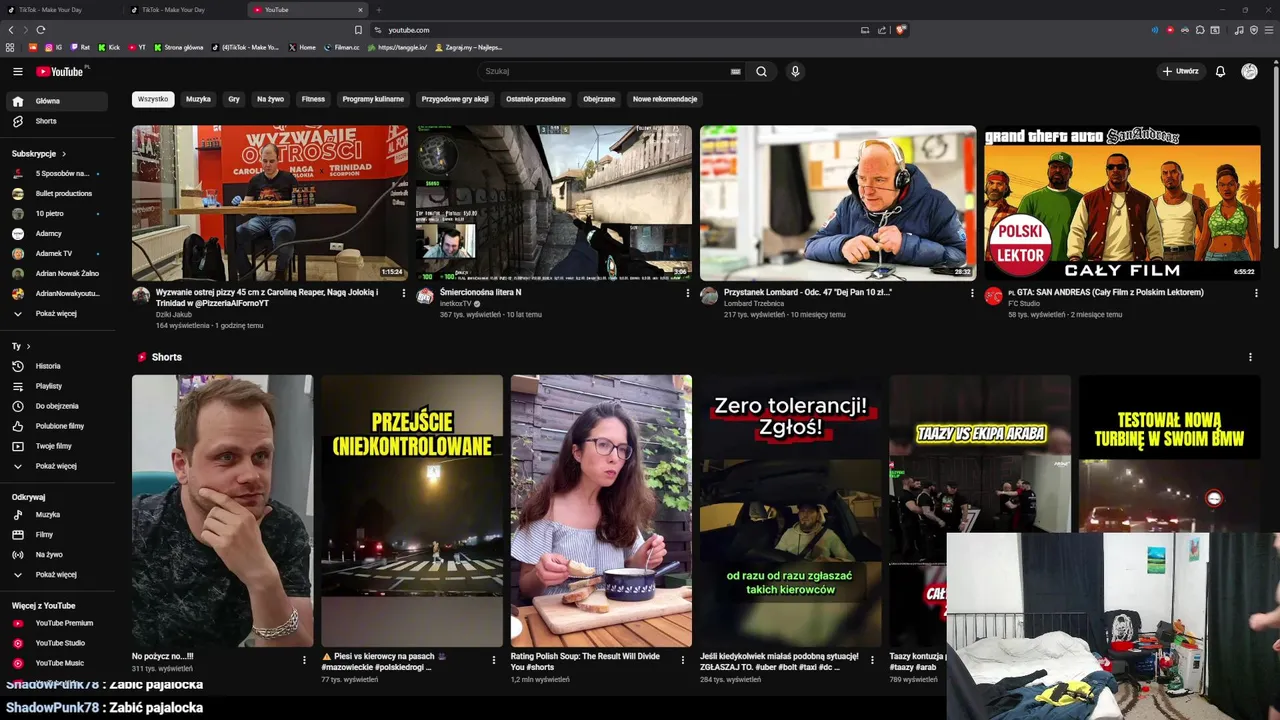Open Polubione filmy in sidebar
Viewport: 1280px width, 720px height.
(56, 426)
